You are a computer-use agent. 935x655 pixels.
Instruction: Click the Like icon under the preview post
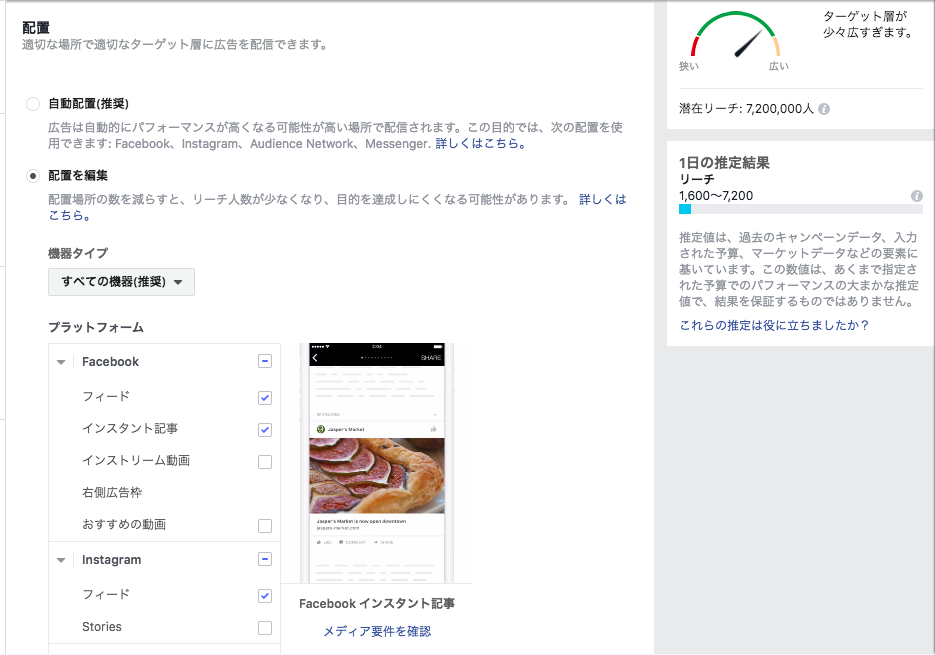click(x=318, y=541)
